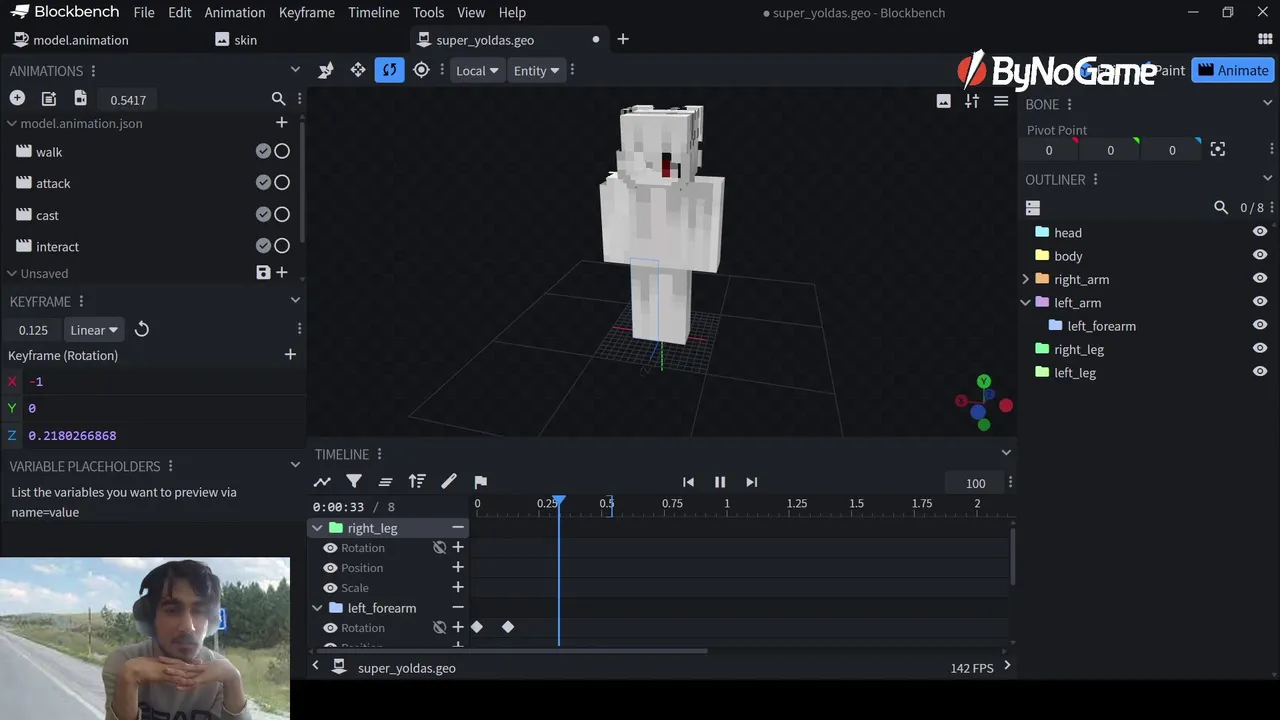Image resolution: width=1280 pixels, height=720 pixels.
Task: Collapse the Keyframe panel chevron
Action: [x=295, y=300]
